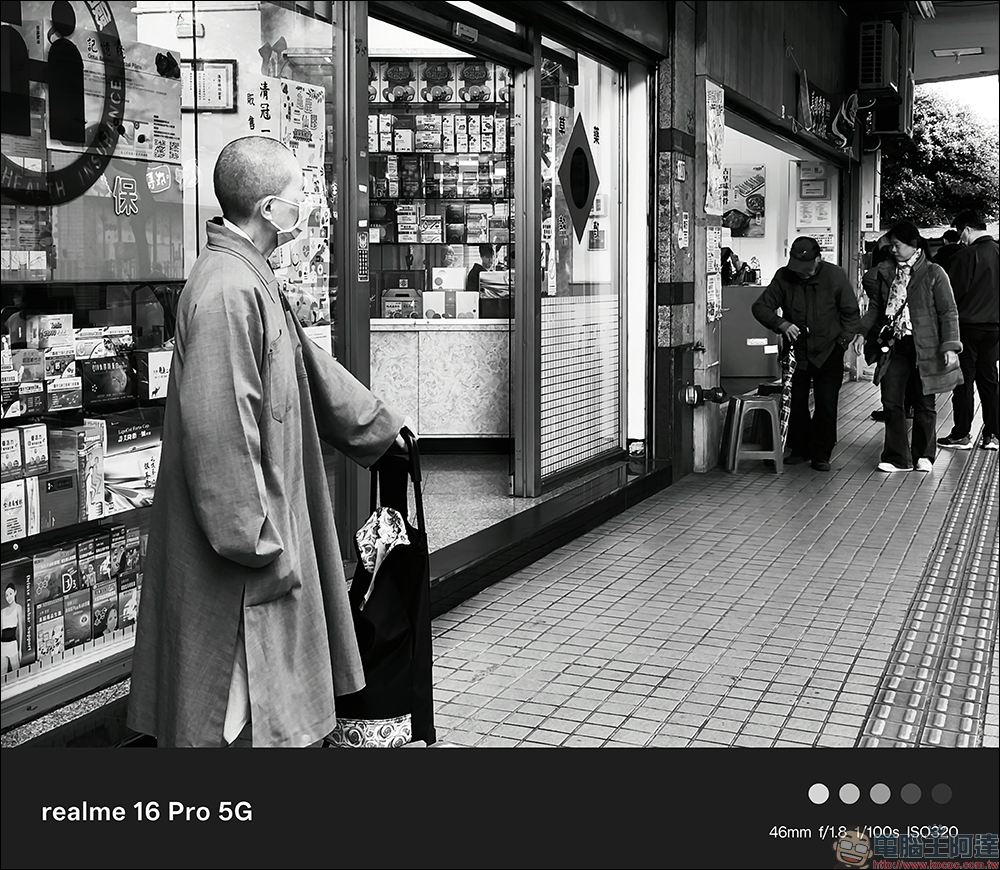1000x870 pixels.
Task: Select the f/1.8 aperture value
Action: pos(832,832)
